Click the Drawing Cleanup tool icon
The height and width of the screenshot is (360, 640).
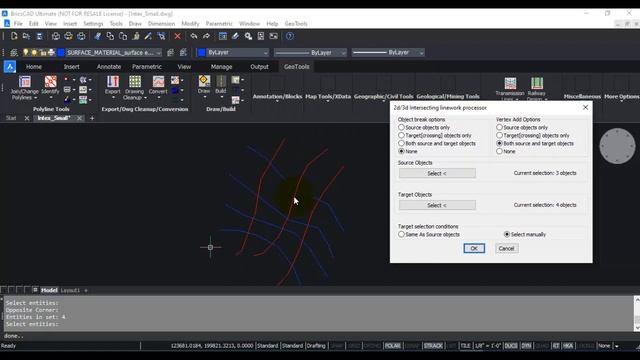(x=135, y=82)
